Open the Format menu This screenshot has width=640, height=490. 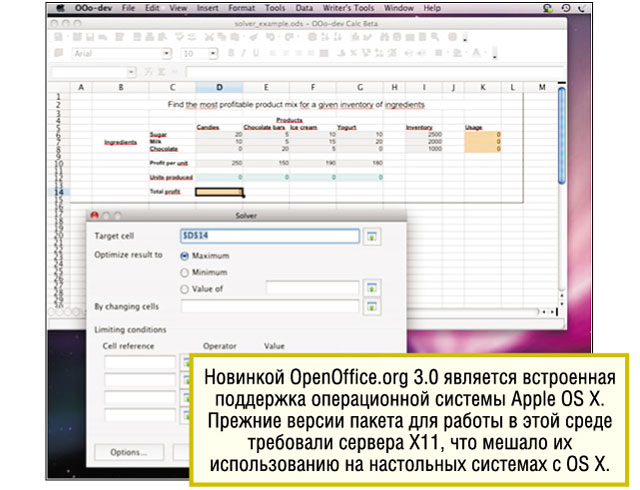click(241, 8)
